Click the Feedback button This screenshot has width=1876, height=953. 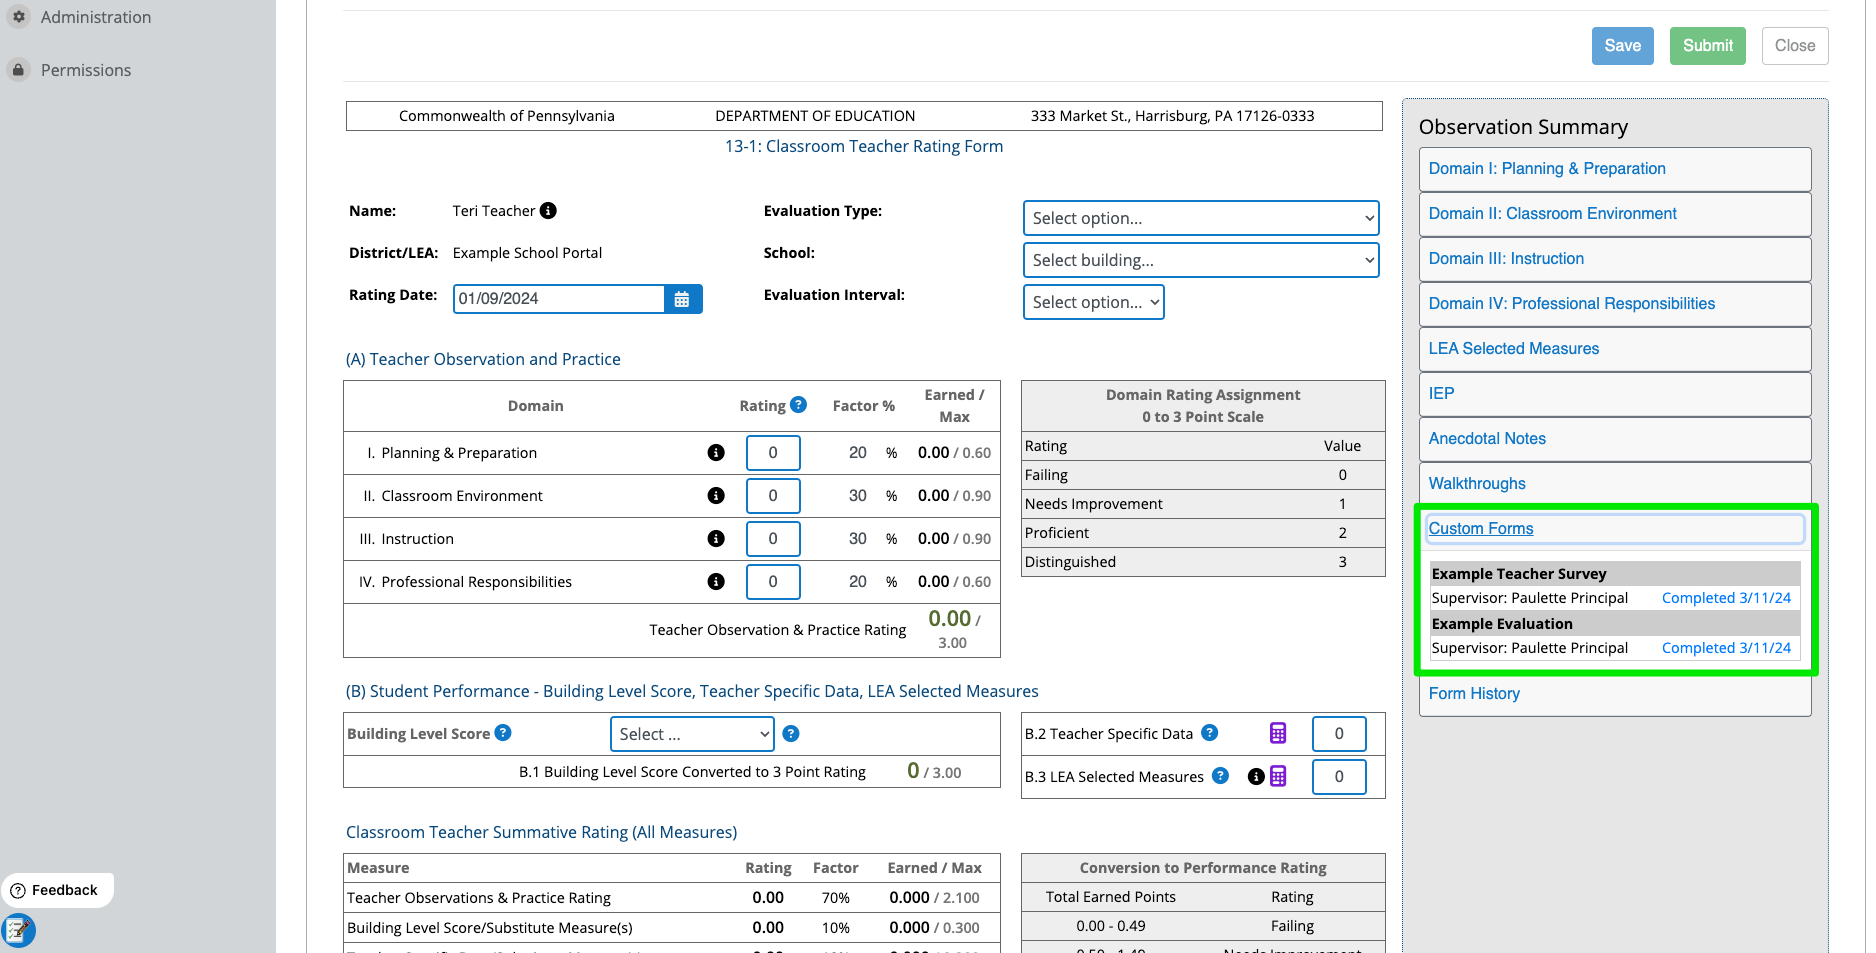pos(57,891)
